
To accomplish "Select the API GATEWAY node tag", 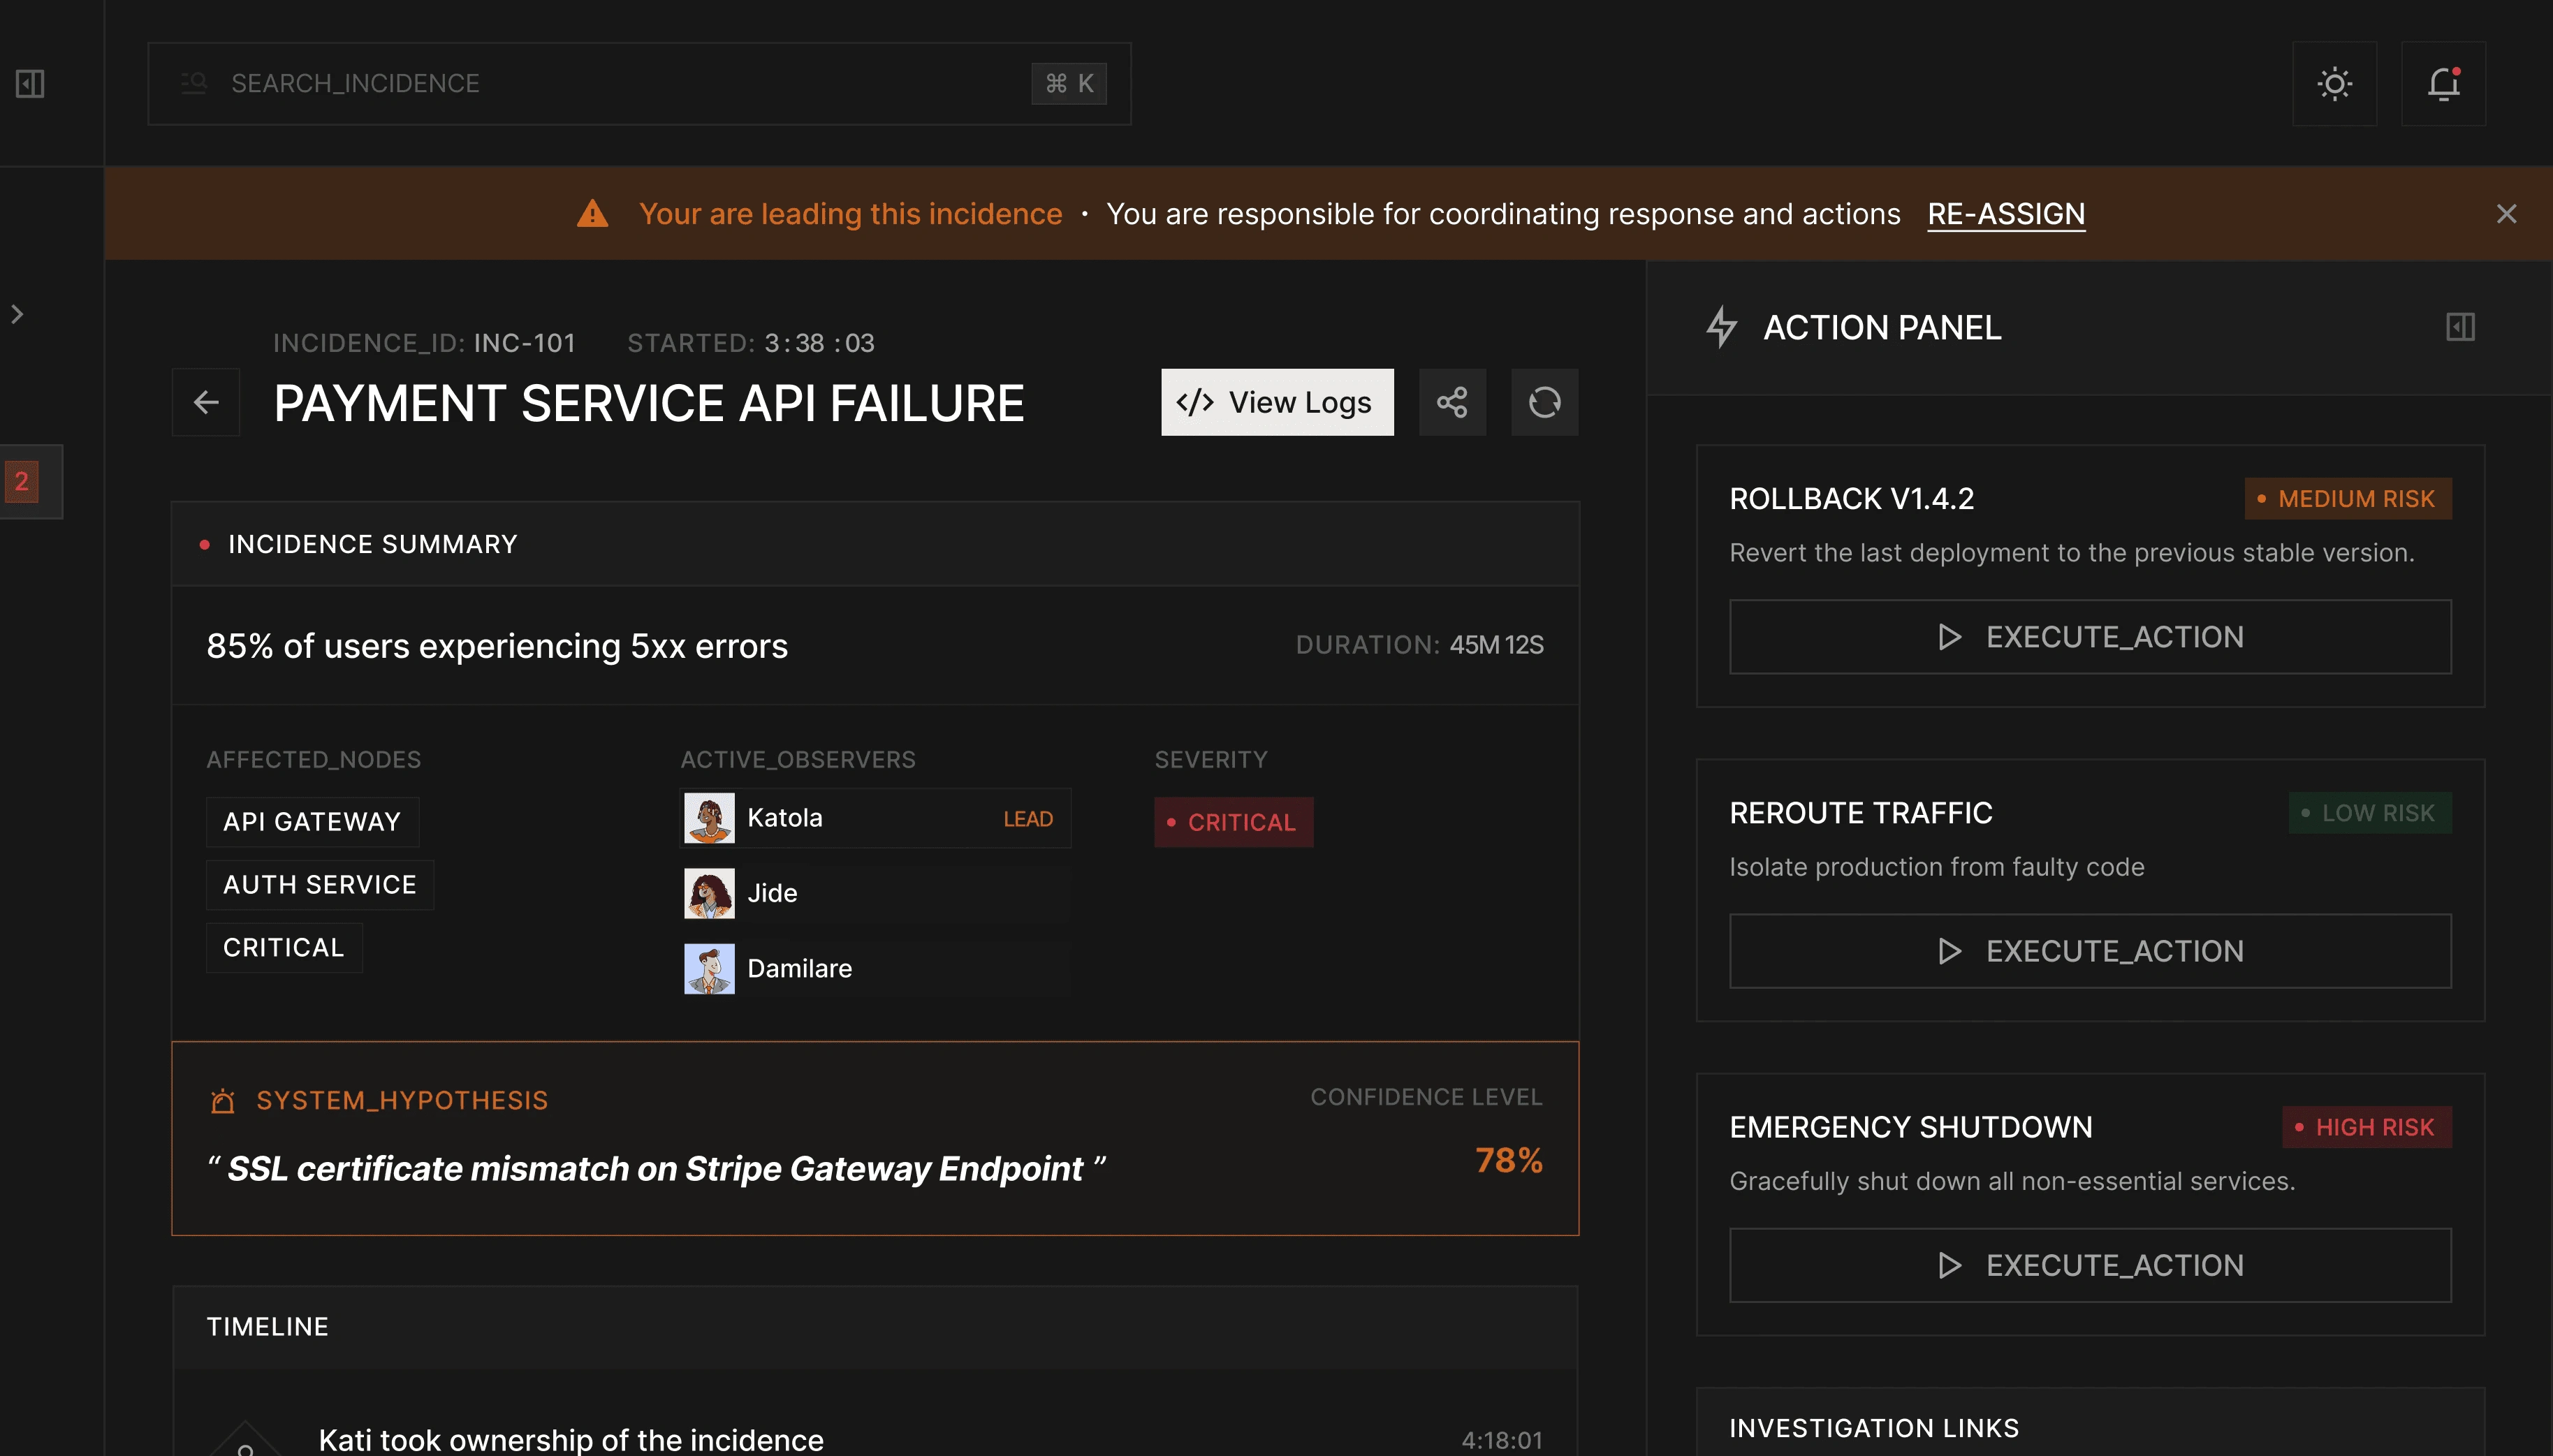I will 312,822.
